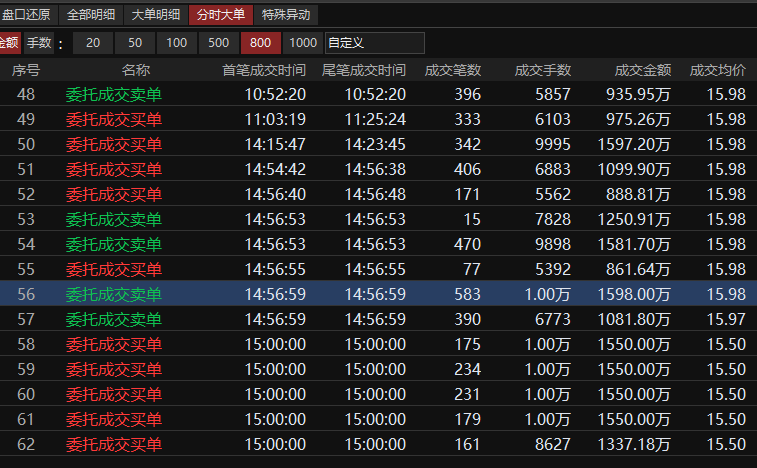This screenshot has height=468, width=757.
Task: Select row 60 委托成交买单
Action: click(378, 395)
